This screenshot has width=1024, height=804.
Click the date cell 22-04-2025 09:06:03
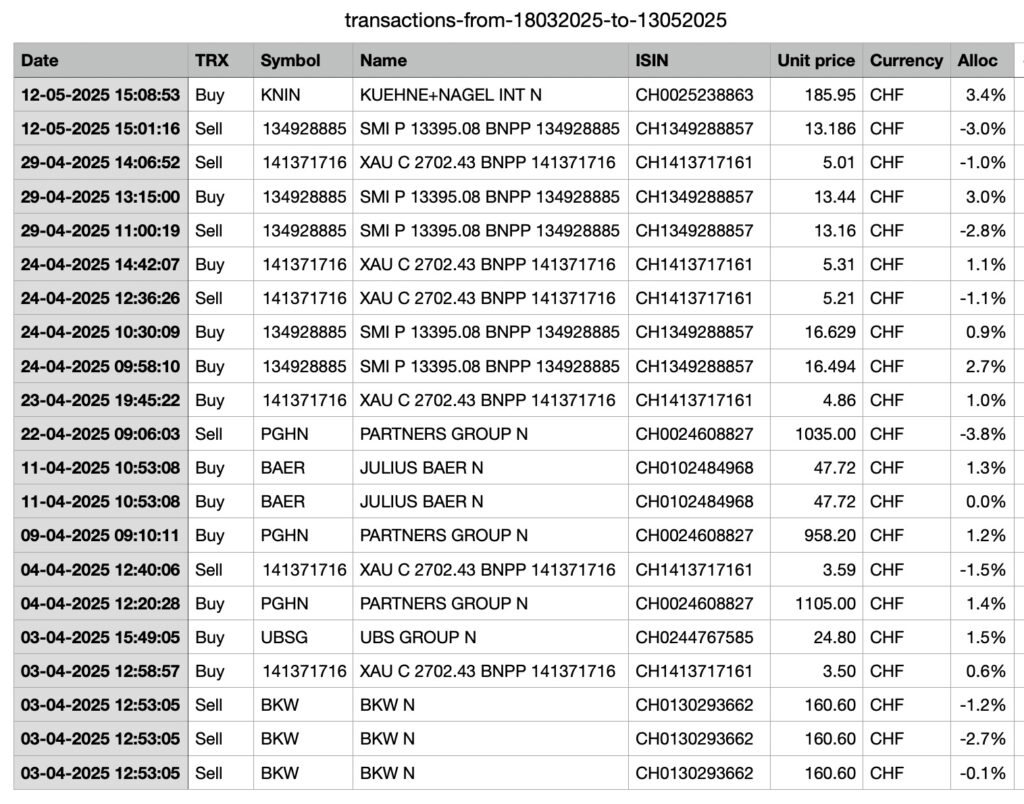[101, 434]
